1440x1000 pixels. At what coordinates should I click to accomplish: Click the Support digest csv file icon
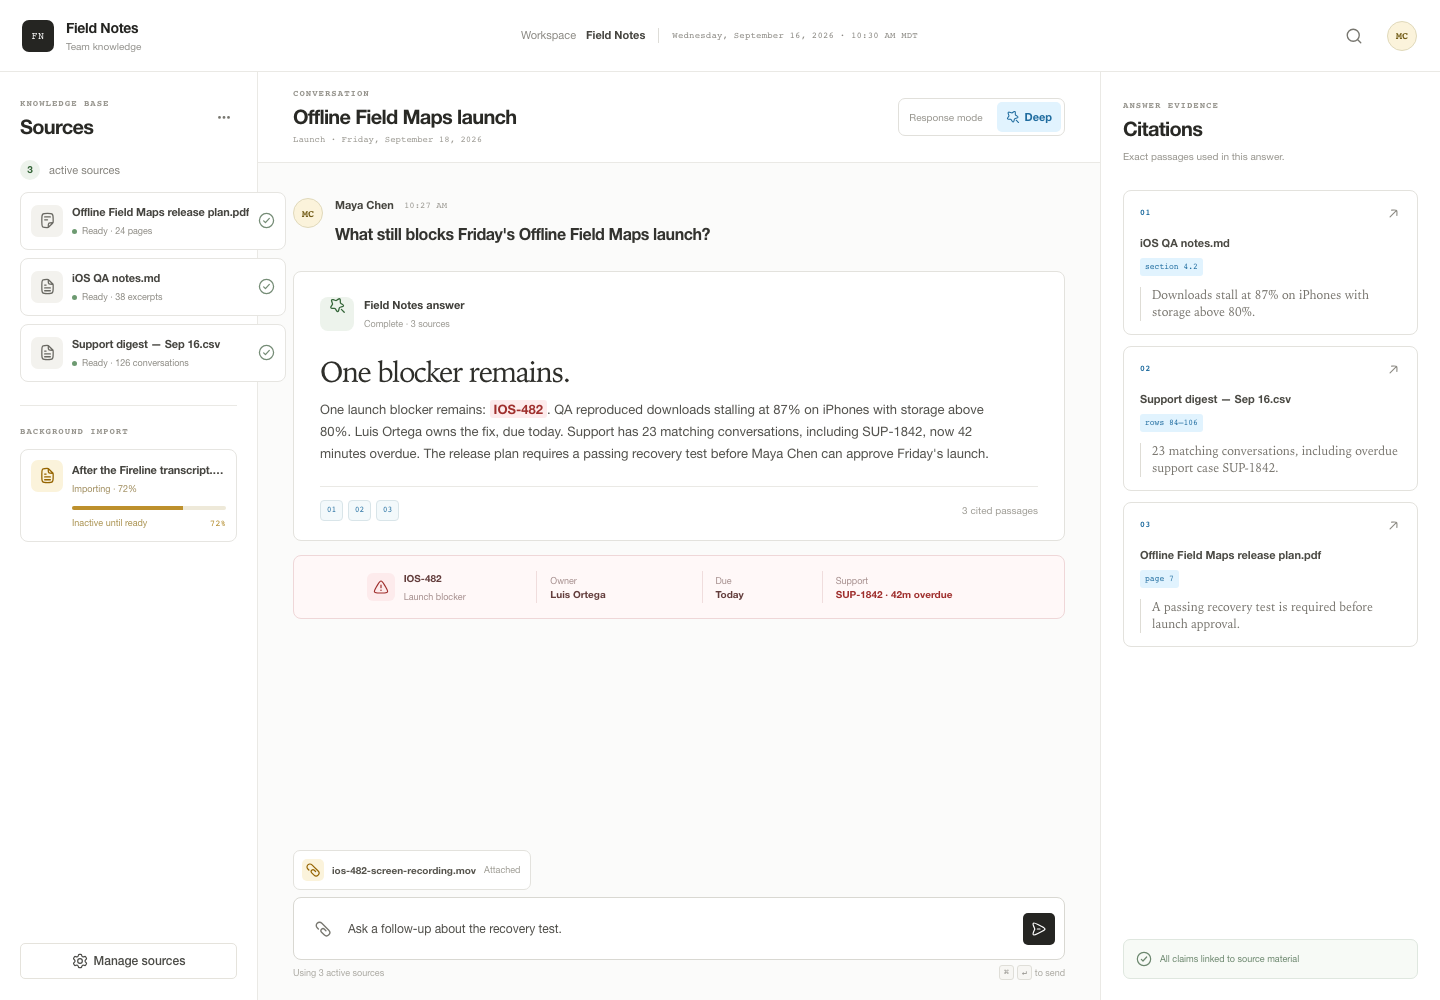47,352
